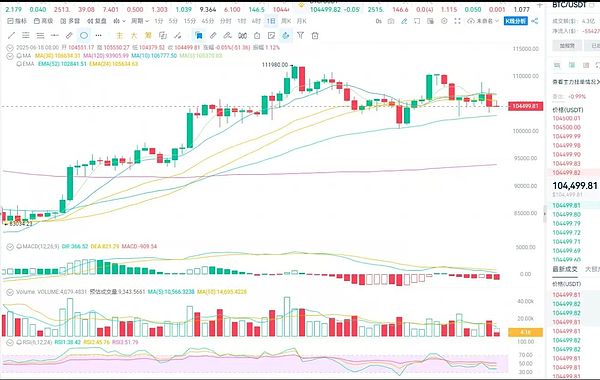Click the blue bookmark flag tool
This screenshot has width=600, height=380.
199,36
